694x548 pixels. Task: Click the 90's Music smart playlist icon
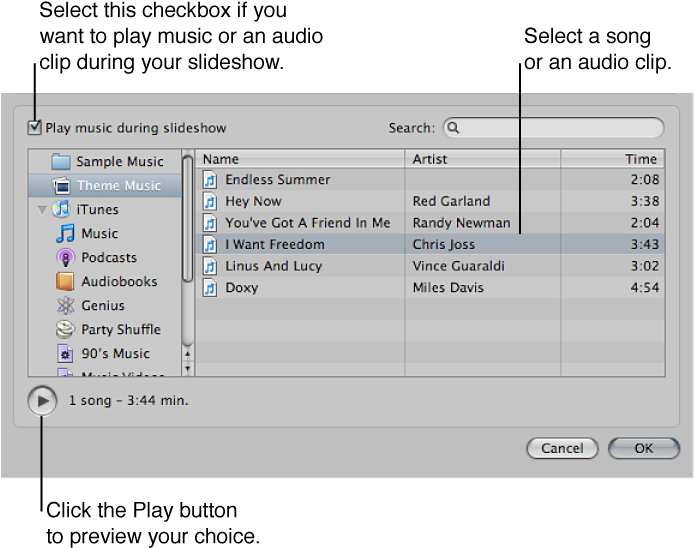click(66, 354)
